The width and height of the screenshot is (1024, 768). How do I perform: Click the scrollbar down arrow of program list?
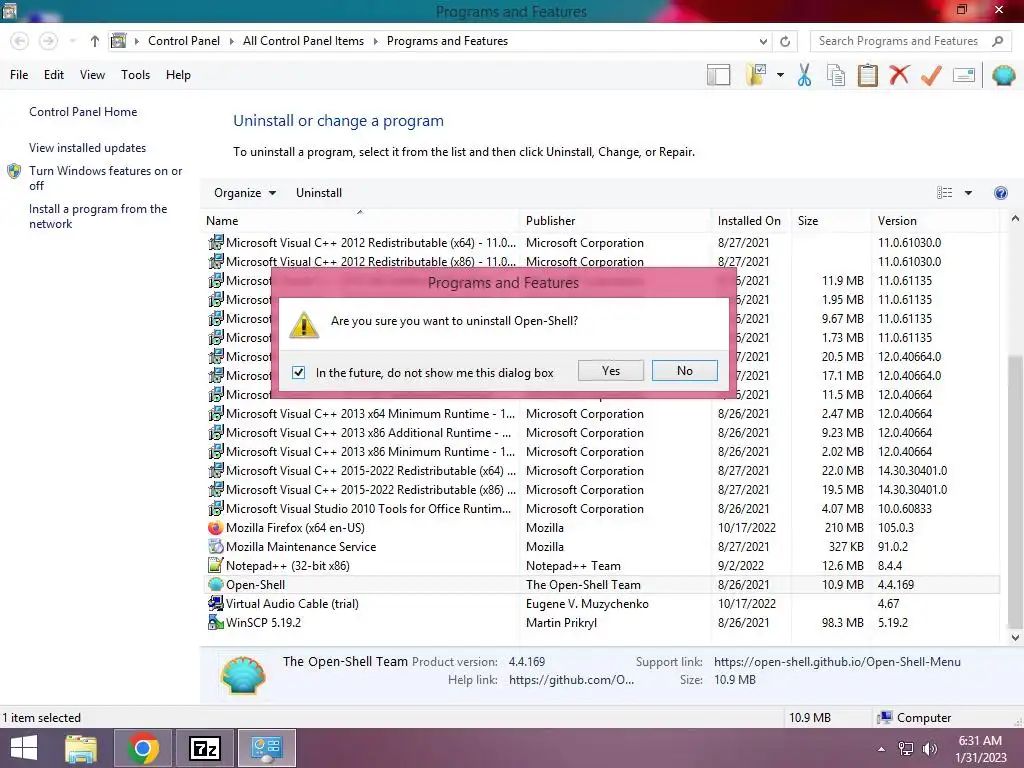click(x=1015, y=638)
